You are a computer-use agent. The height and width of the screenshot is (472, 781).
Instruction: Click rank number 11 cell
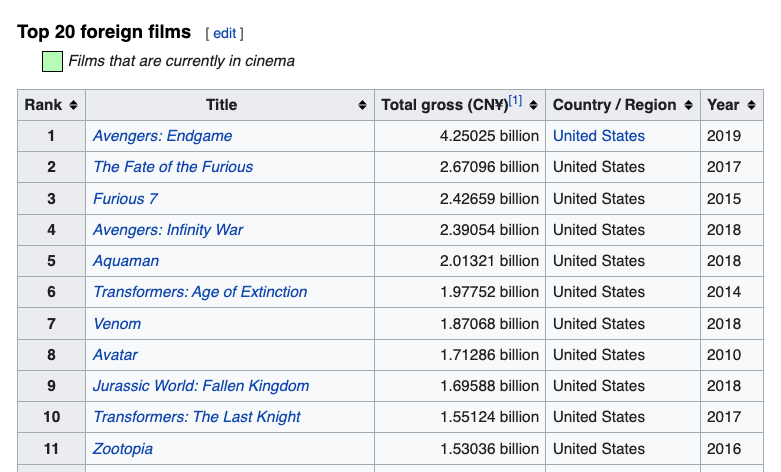(51, 449)
